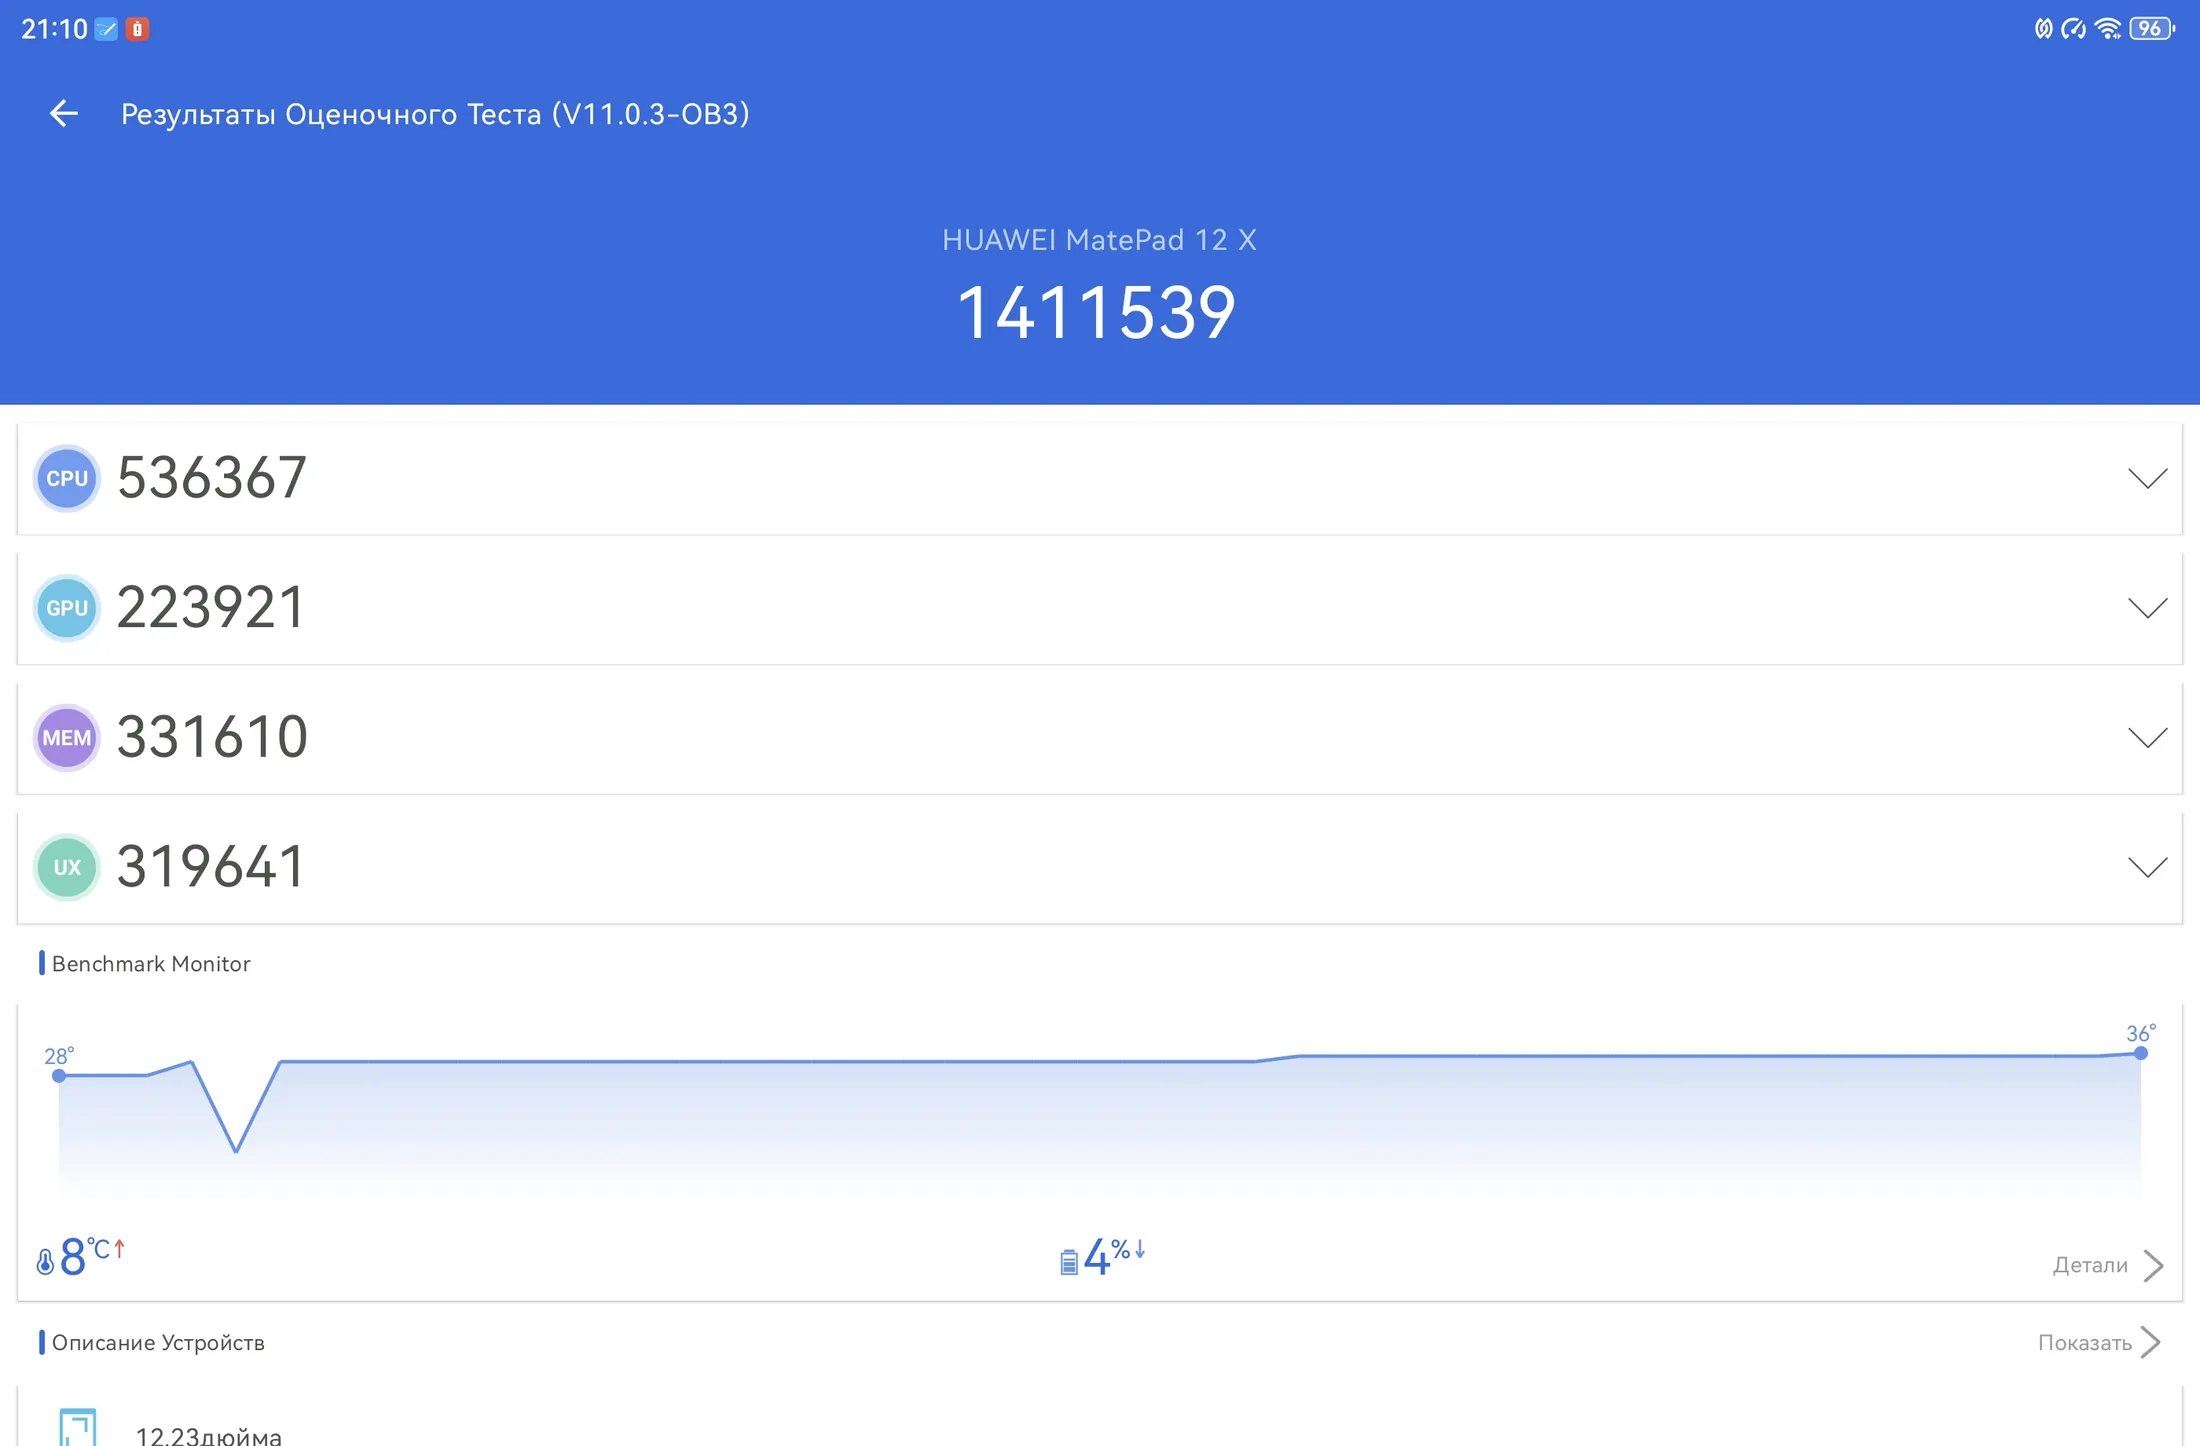Click the CPU score icon
Screen dimensions: 2200x1446
click(x=67, y=478)
